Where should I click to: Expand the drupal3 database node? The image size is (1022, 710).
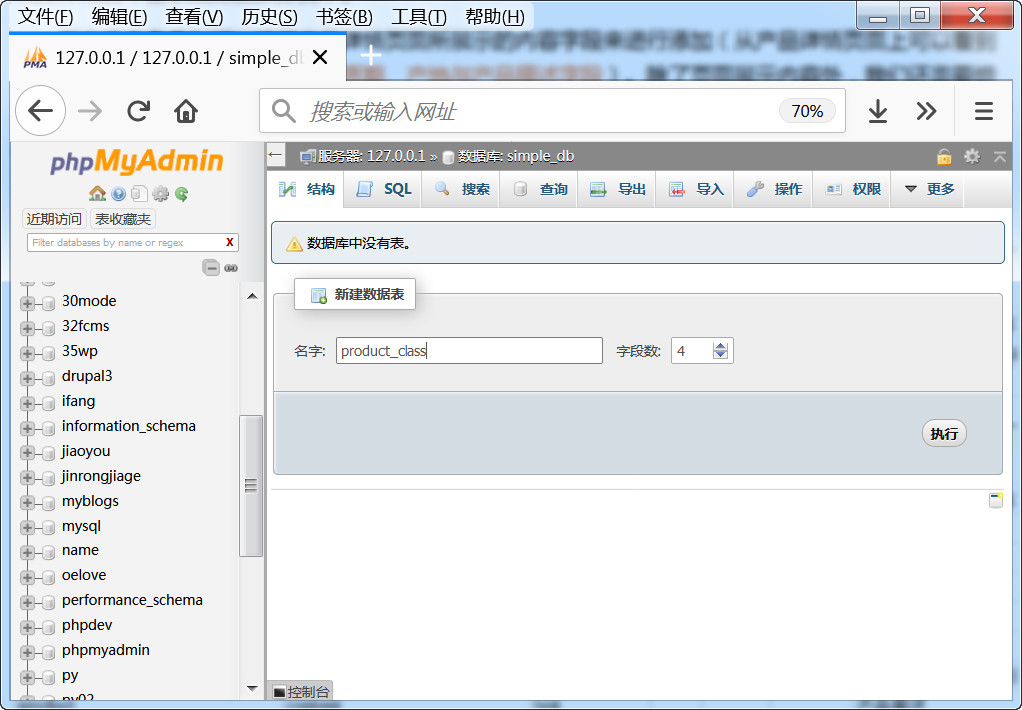tap(27, 378)
